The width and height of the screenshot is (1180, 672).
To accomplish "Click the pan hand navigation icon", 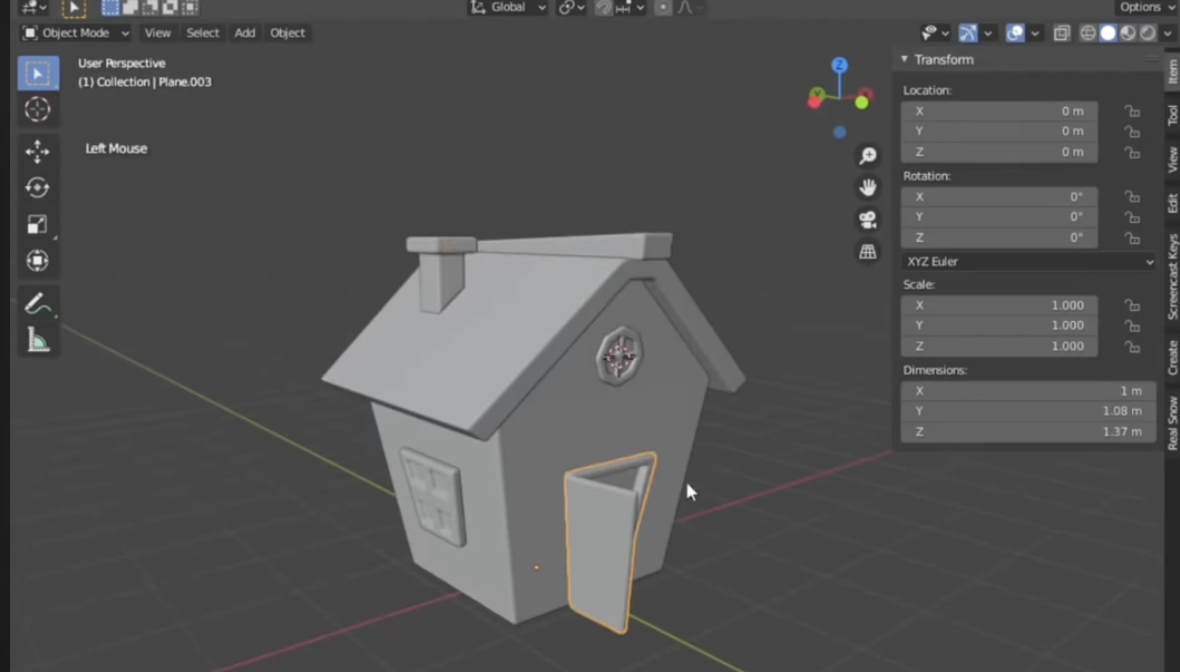I will click(x=868, y=187).
